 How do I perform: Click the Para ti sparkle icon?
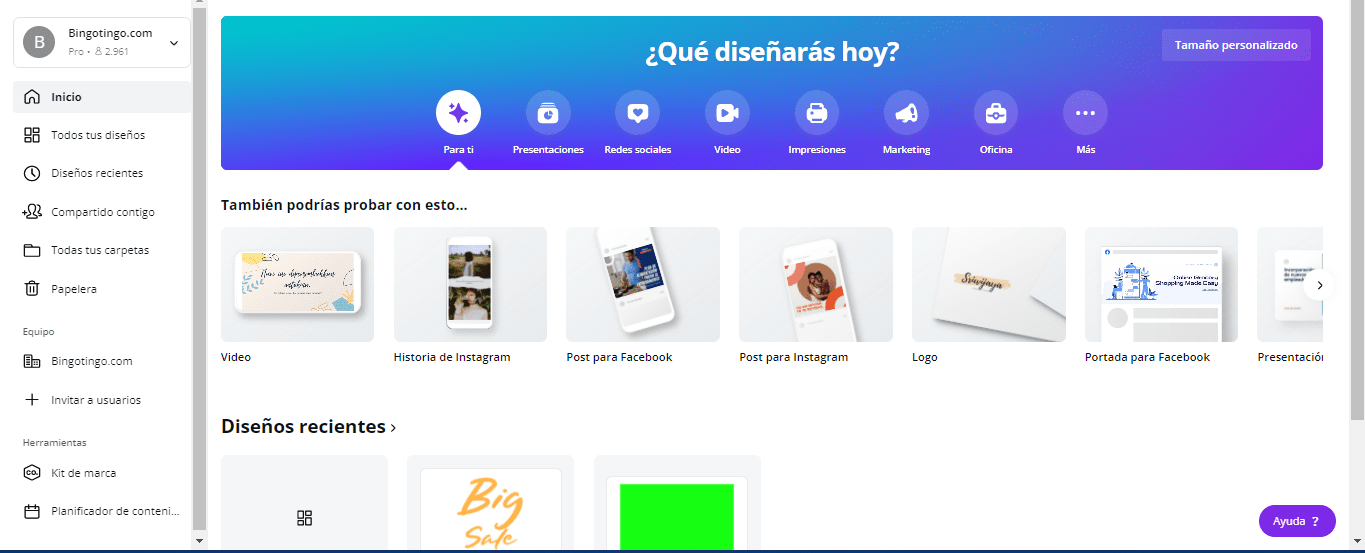point(458,113)
